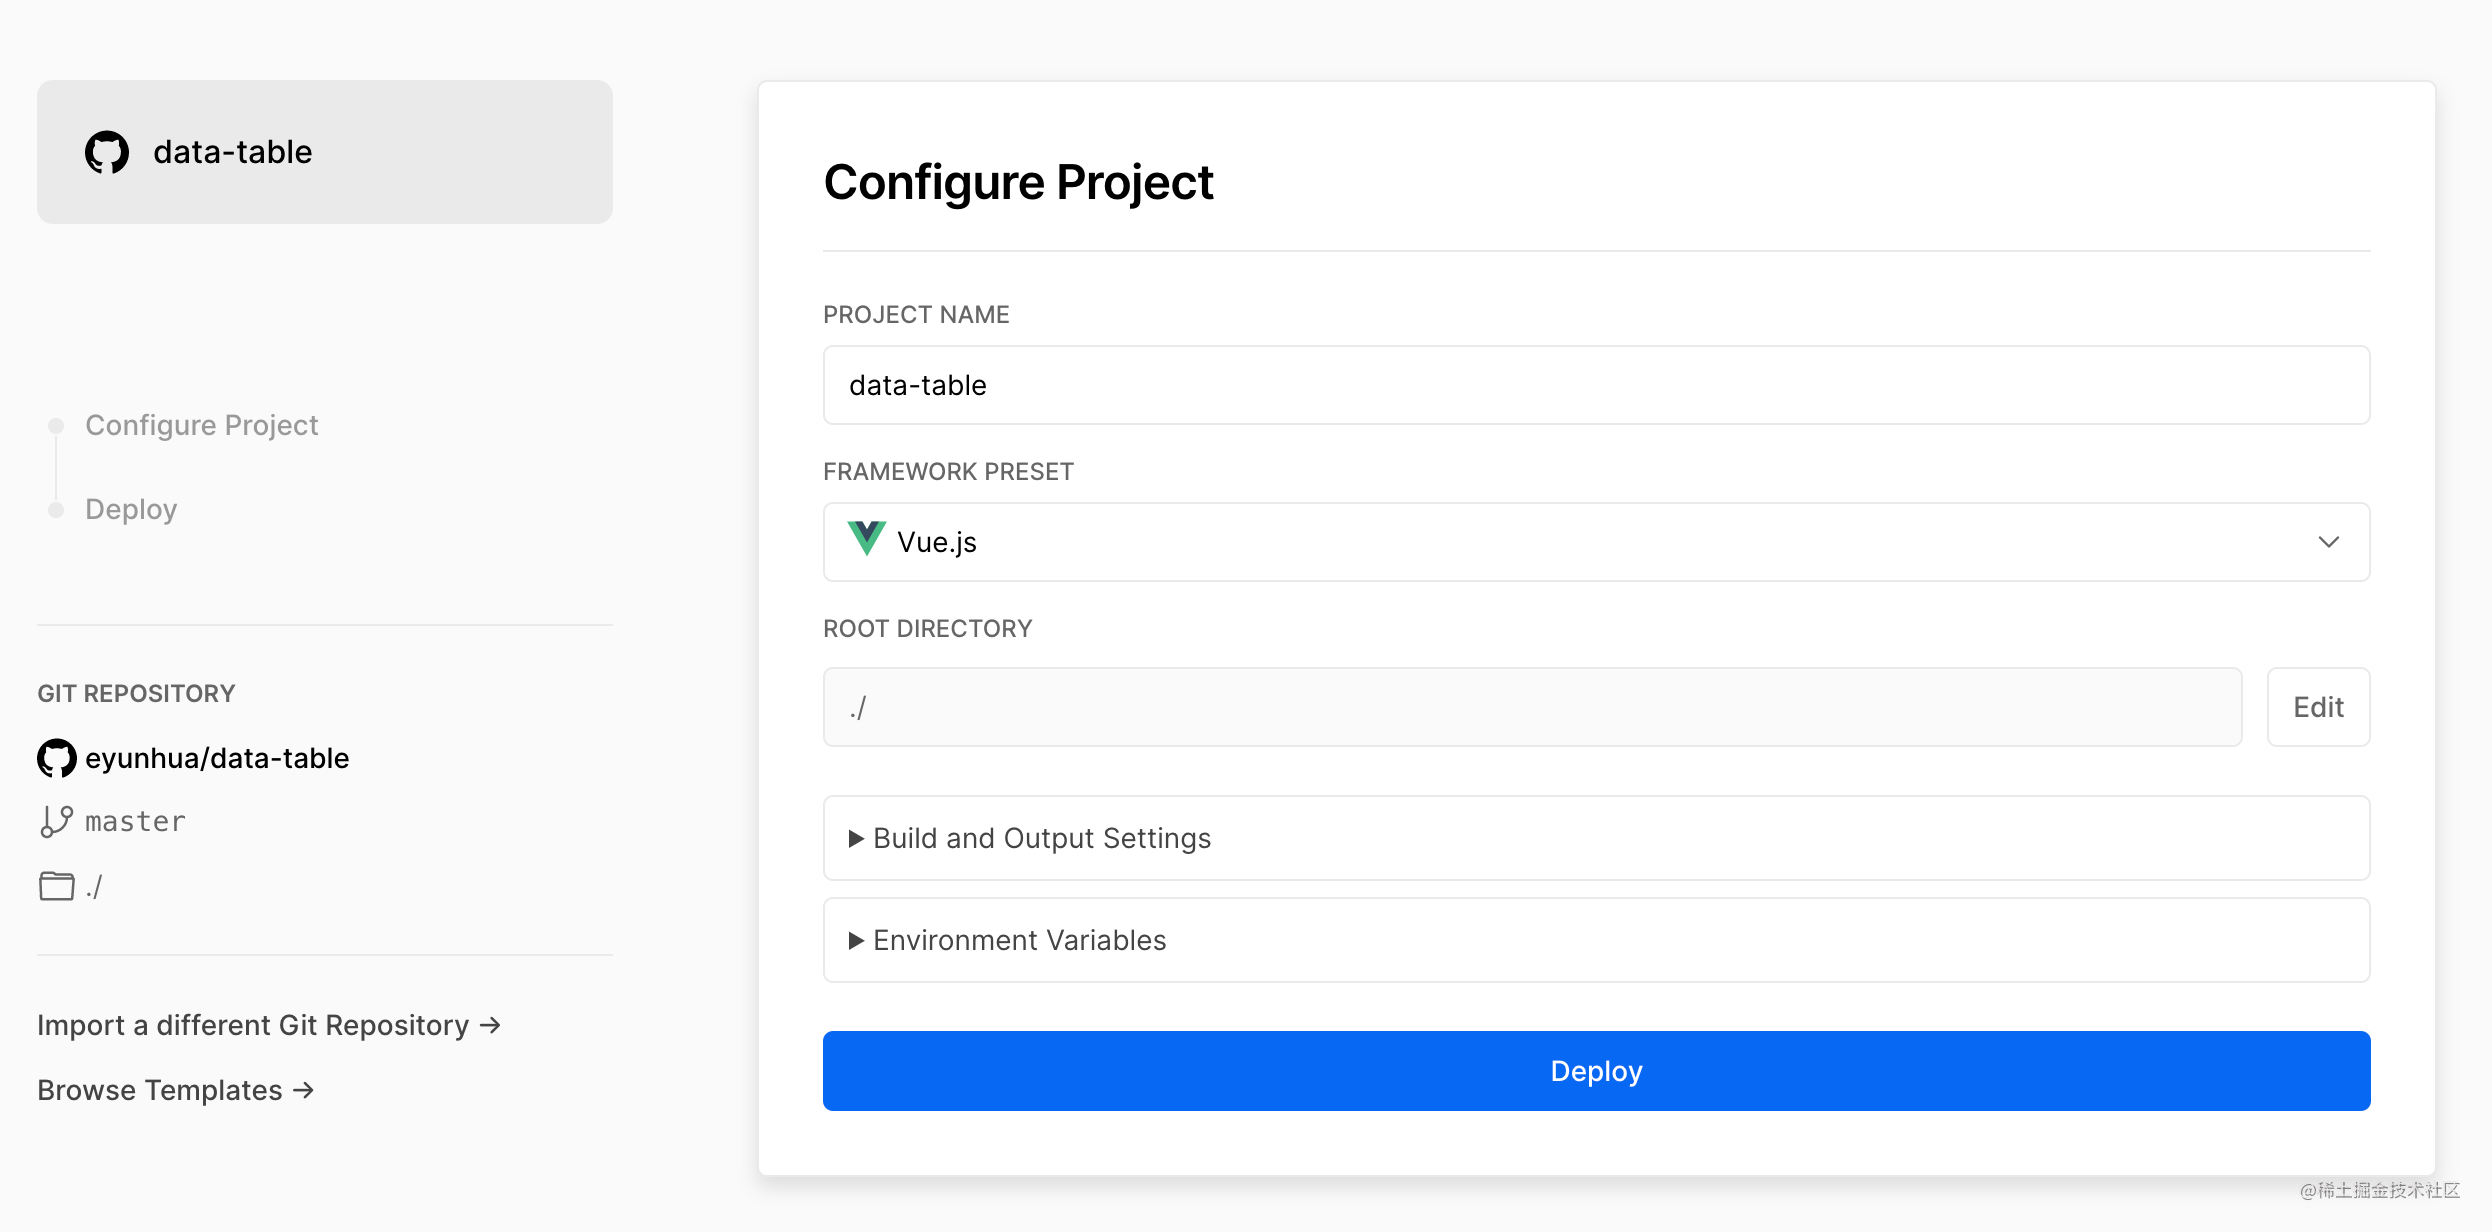2492x1232 pixels.
Task: Click the Configure Project step bullet
Action: pos(57,426)
